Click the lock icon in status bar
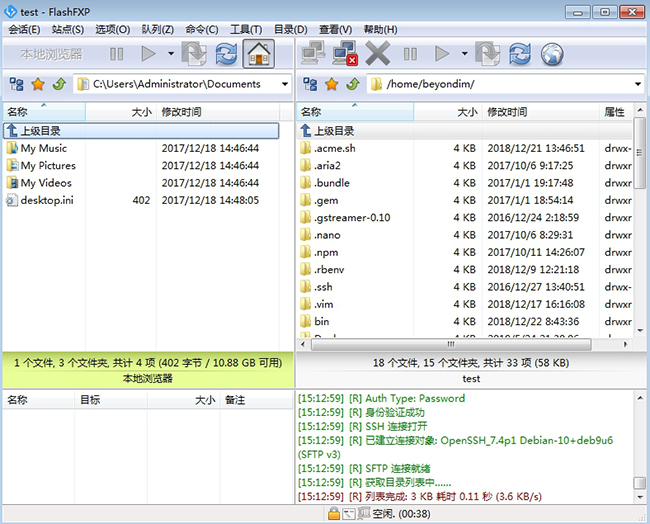The height and width of the screenshot is (524, 650). [x=334, y=514]
